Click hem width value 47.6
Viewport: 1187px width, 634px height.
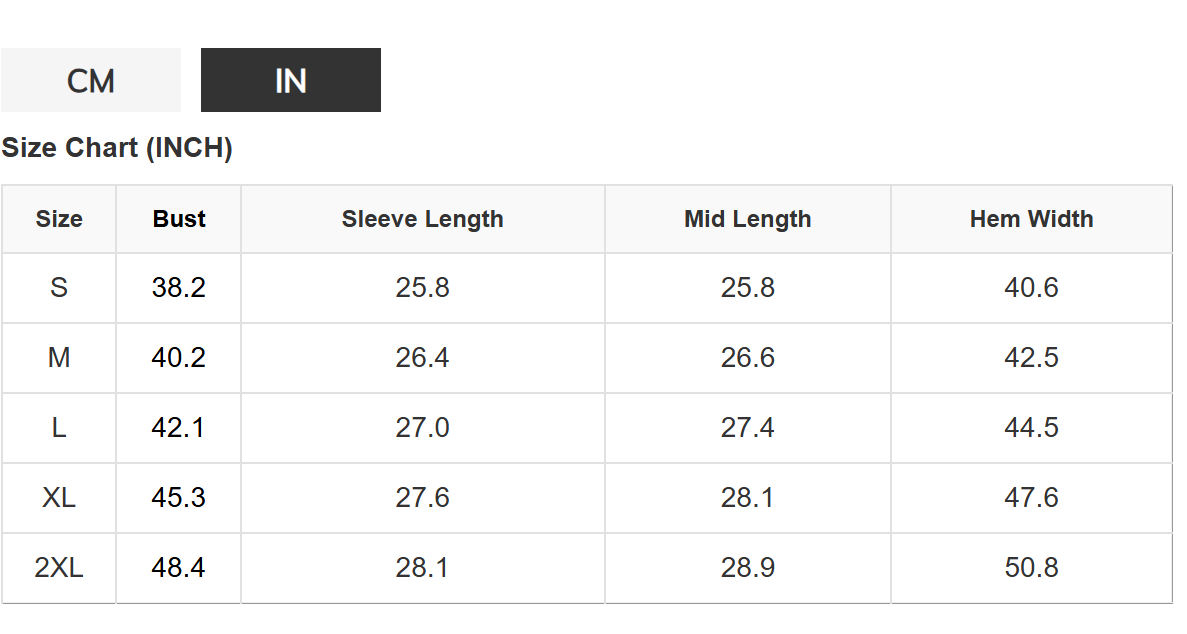pyautogui.click(x=1032, y=498)
